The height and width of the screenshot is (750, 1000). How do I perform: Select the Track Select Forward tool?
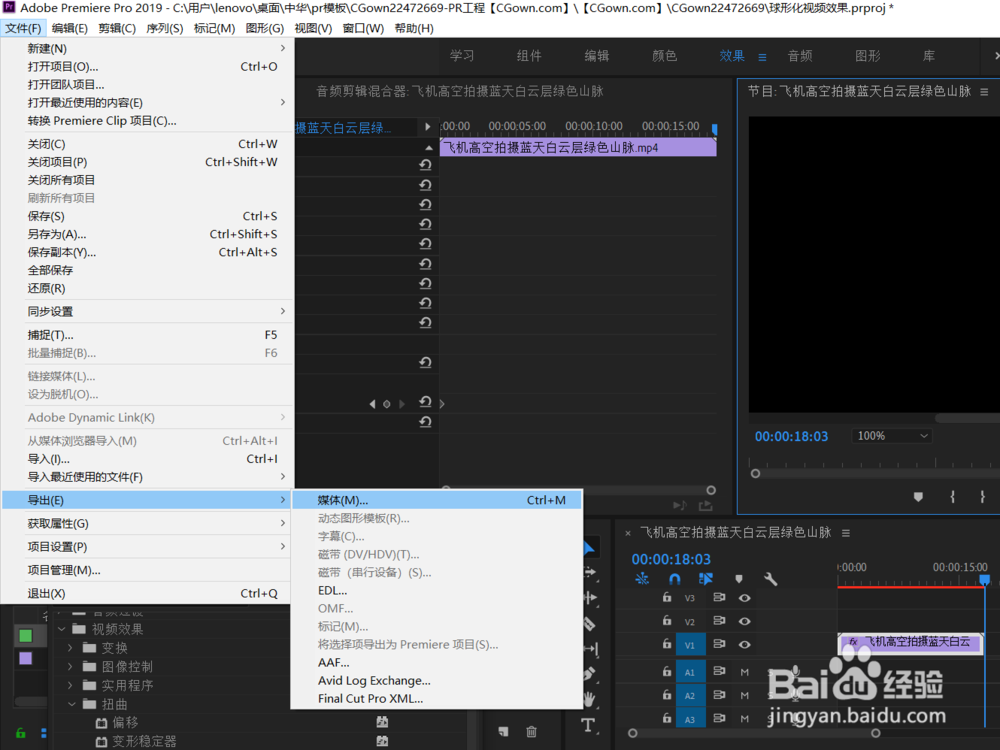coord(591,572)
